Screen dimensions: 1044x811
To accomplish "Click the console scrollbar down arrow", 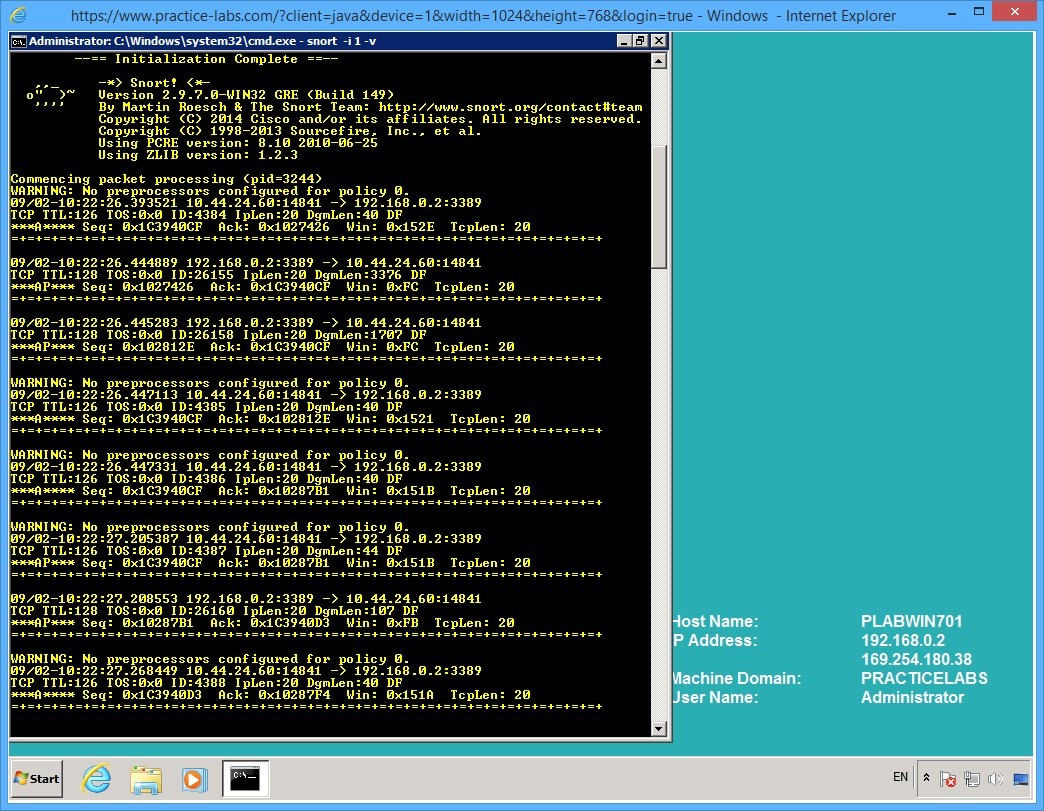I will pyautogui.click(x=660, y=731).
